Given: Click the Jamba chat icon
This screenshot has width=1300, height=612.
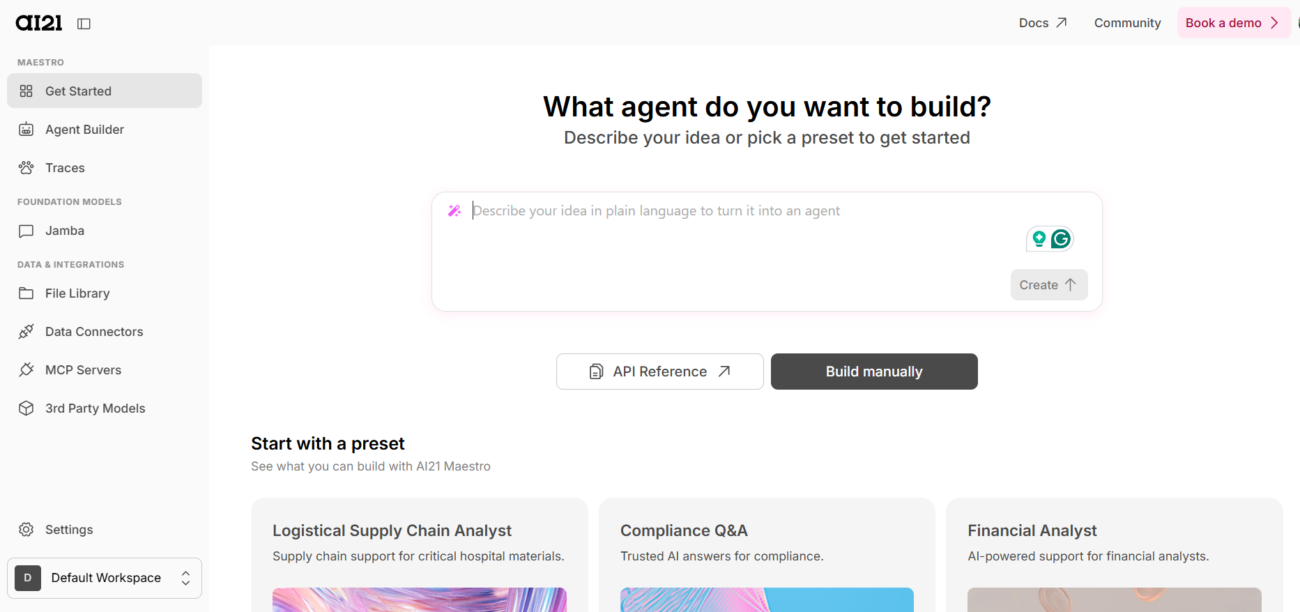Looking at the screenshot, I should (26, 231).
